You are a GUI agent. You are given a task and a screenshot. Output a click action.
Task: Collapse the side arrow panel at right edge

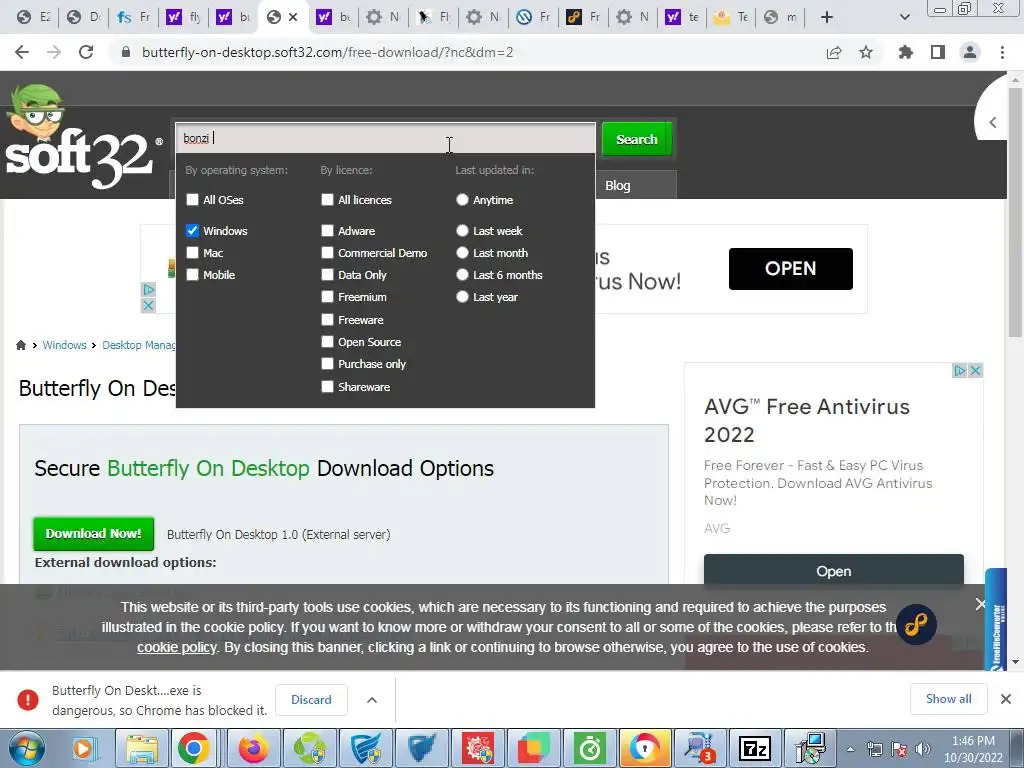click(993, 122)
